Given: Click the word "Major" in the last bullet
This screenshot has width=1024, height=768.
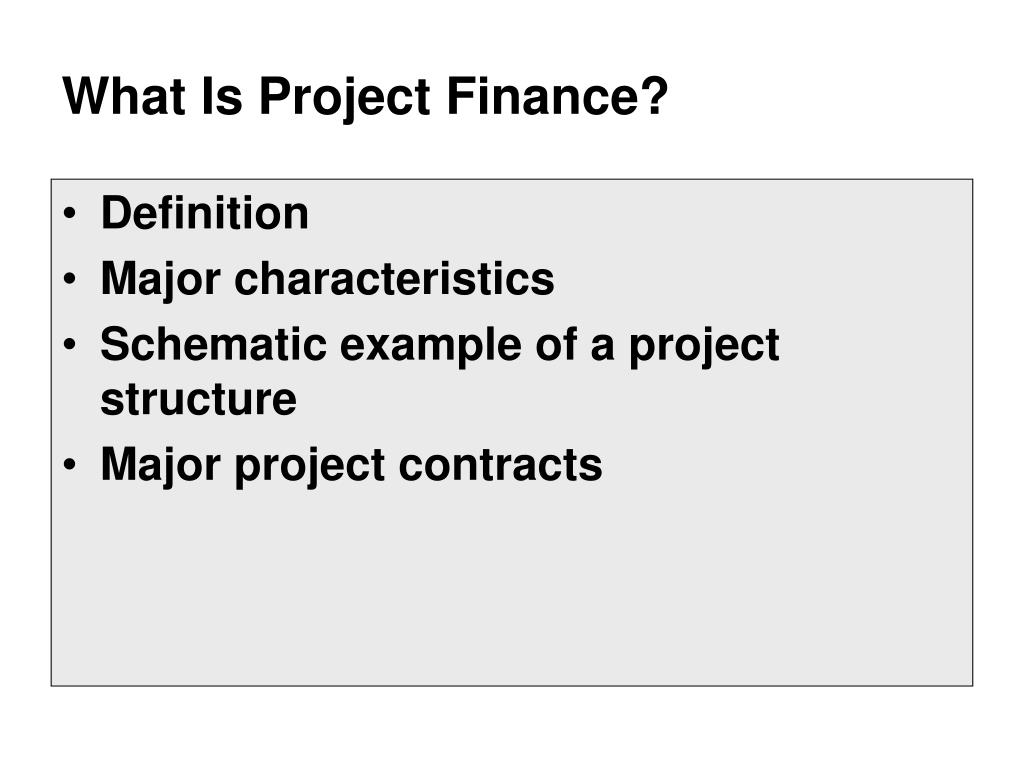Looking at the screenshot, I should coord(161,466).
